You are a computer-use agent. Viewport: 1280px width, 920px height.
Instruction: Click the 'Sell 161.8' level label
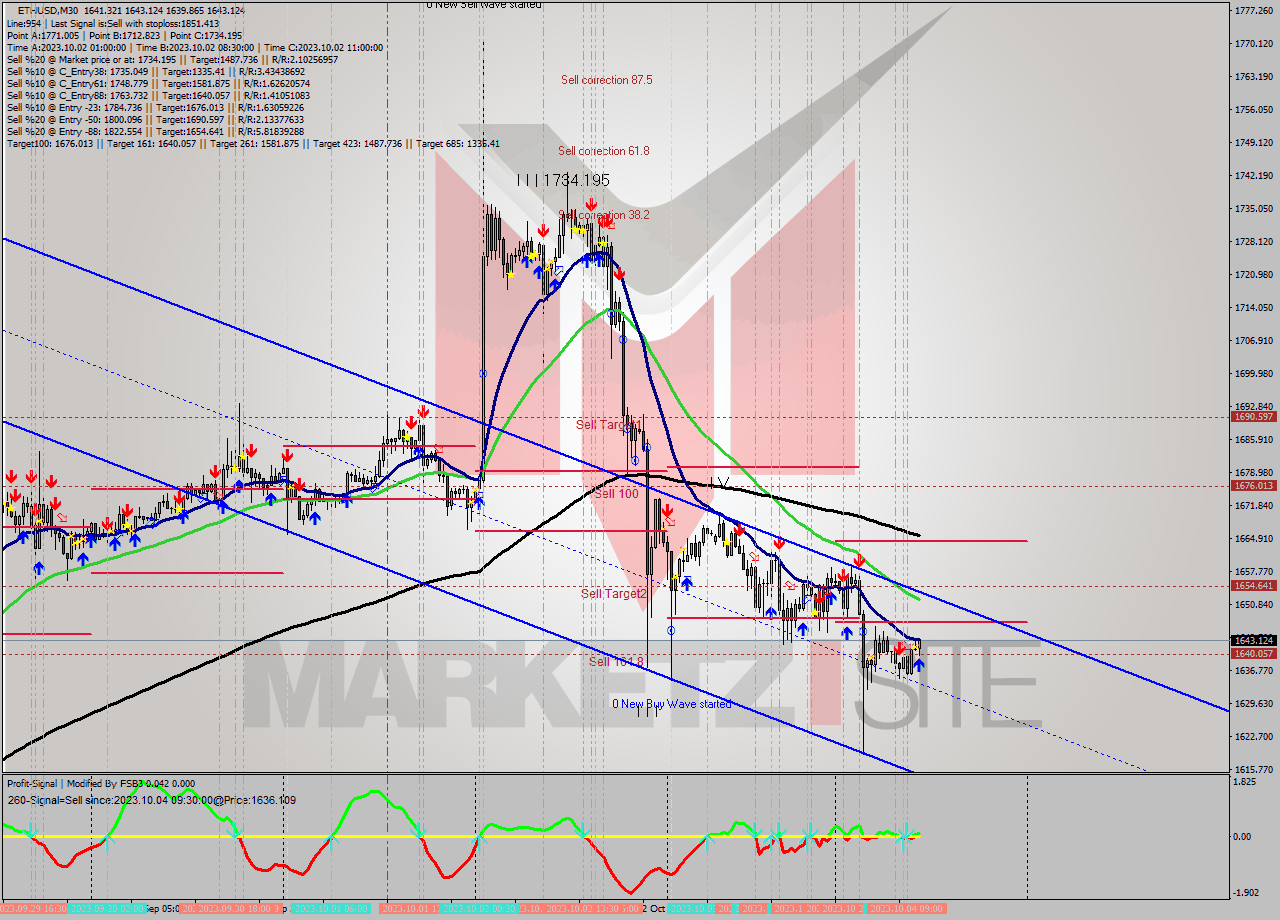coord(616,662)
